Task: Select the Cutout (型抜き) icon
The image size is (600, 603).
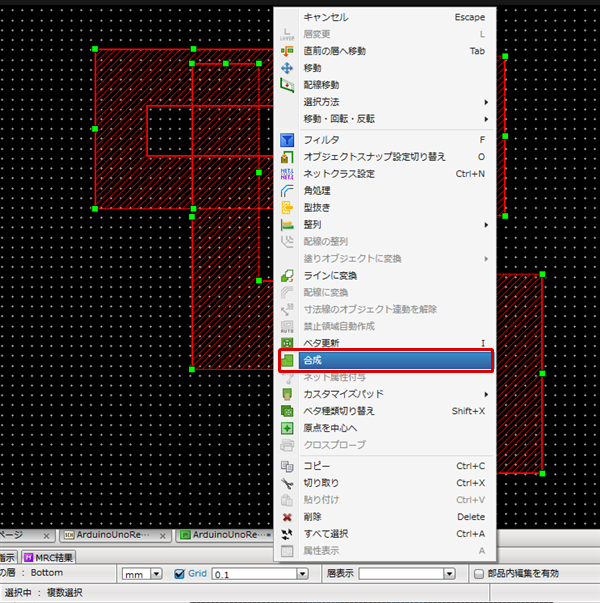Action: click(x=287, y=208)
